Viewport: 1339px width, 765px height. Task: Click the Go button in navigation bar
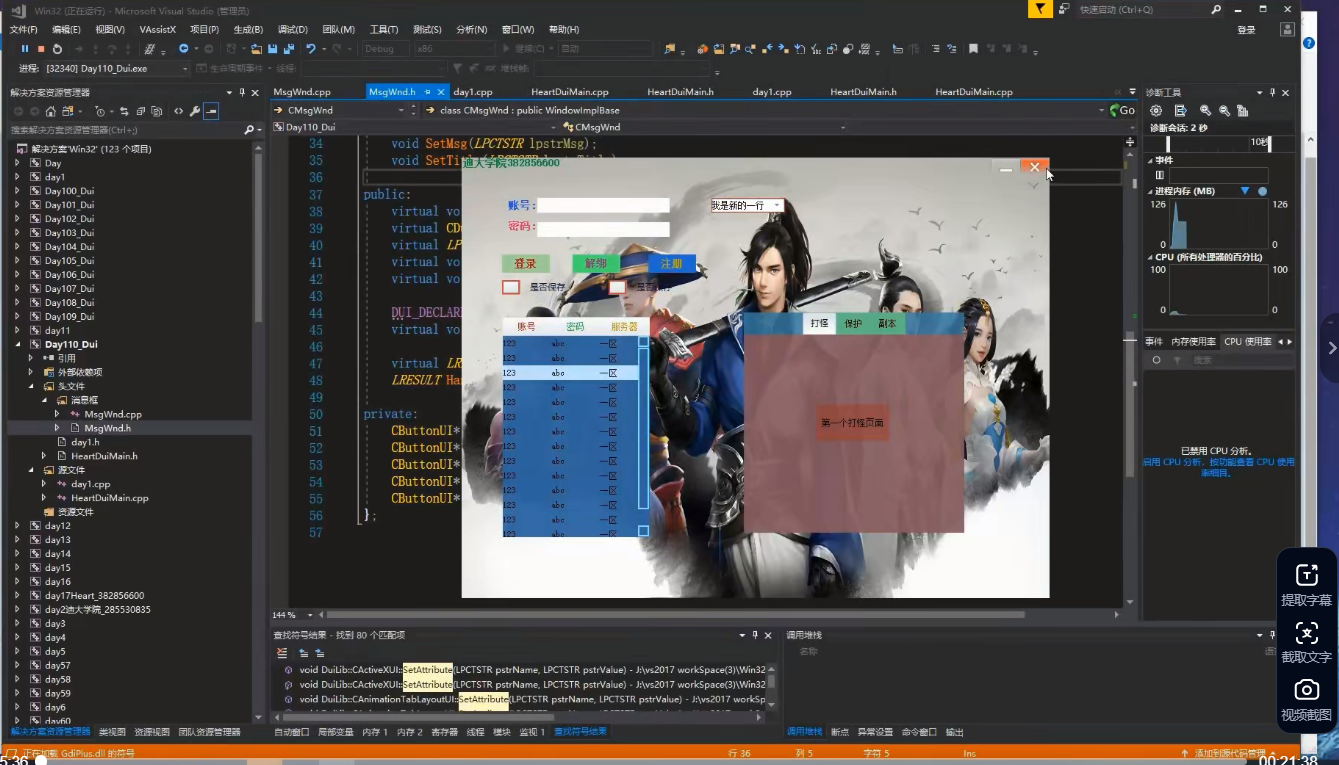(1122, 110)
